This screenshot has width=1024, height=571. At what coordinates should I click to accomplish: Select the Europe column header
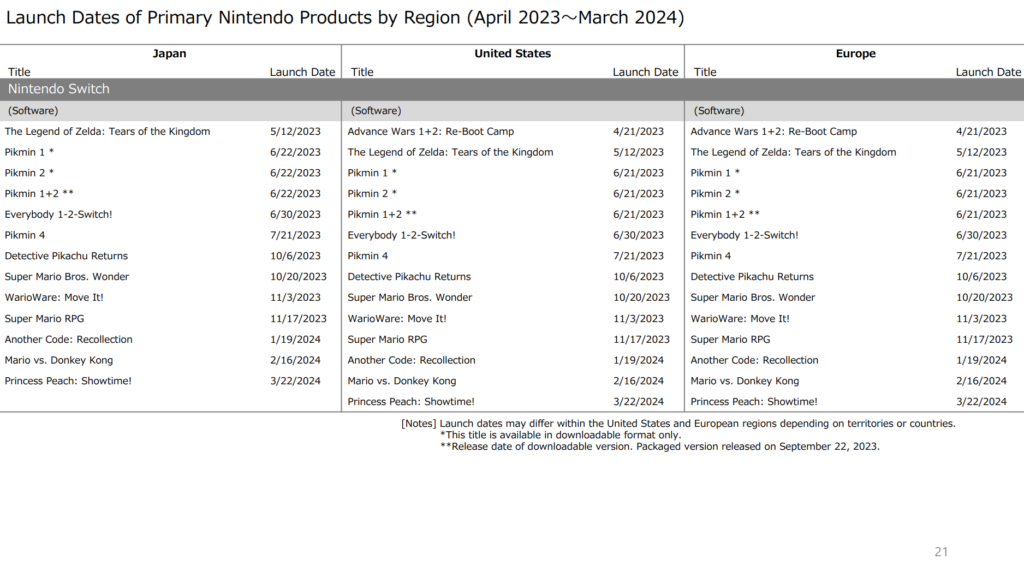point(855,54)
